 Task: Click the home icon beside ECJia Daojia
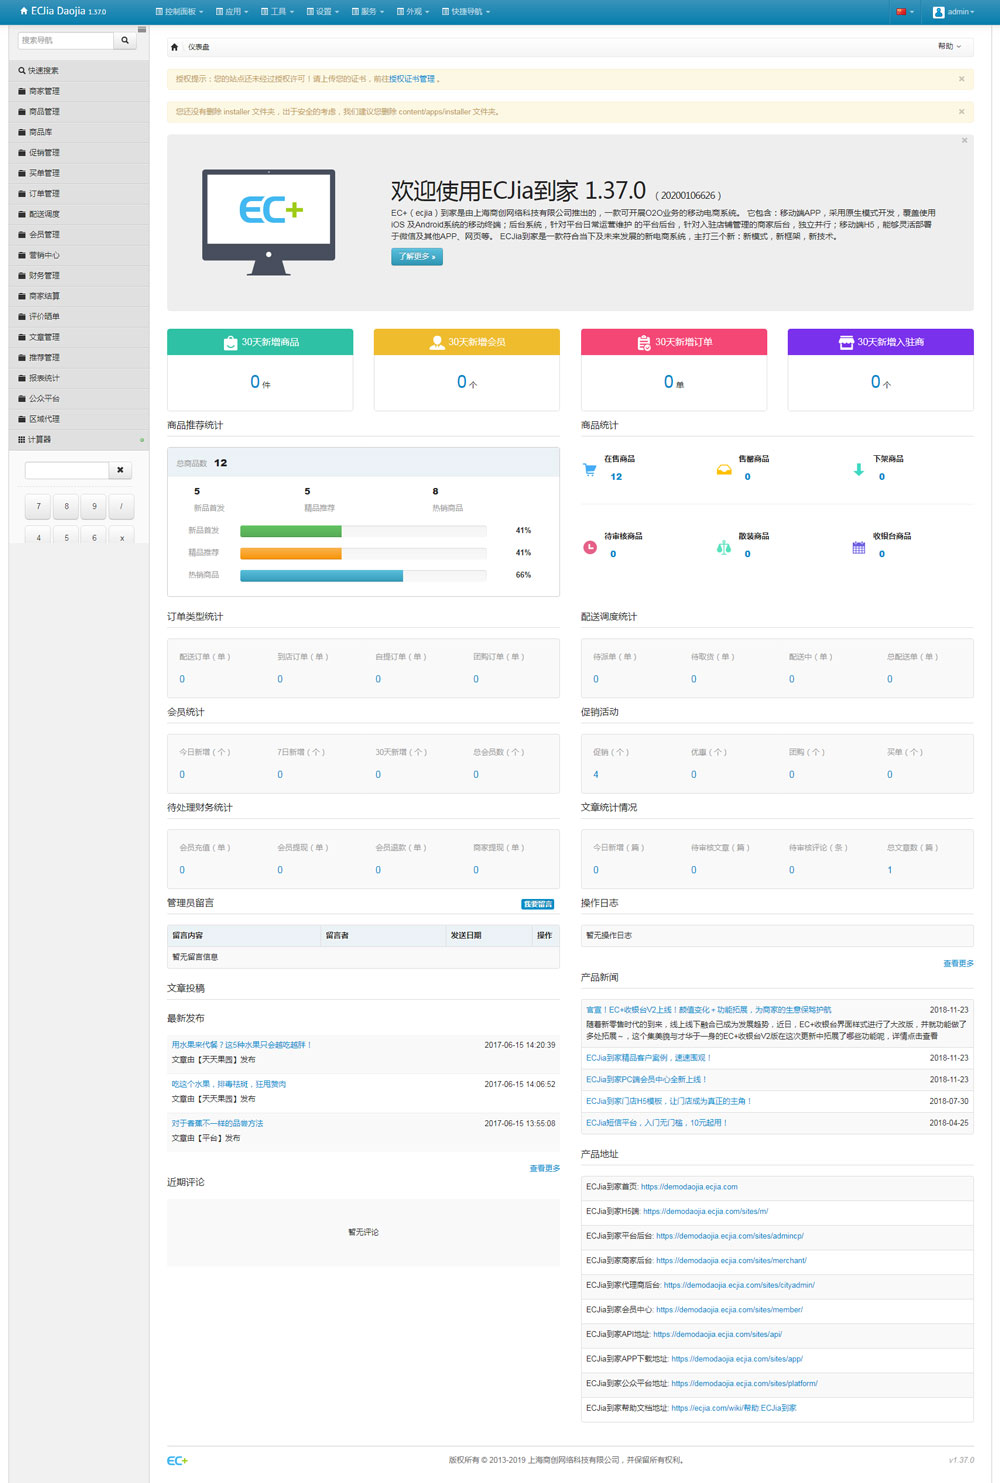click(24, 11)
